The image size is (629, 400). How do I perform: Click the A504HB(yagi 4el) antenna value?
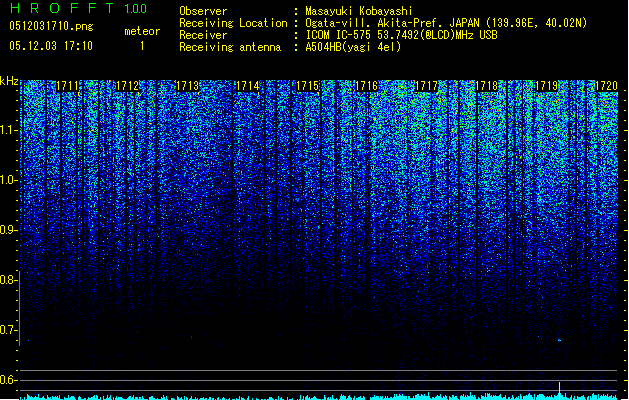(353, 47)
